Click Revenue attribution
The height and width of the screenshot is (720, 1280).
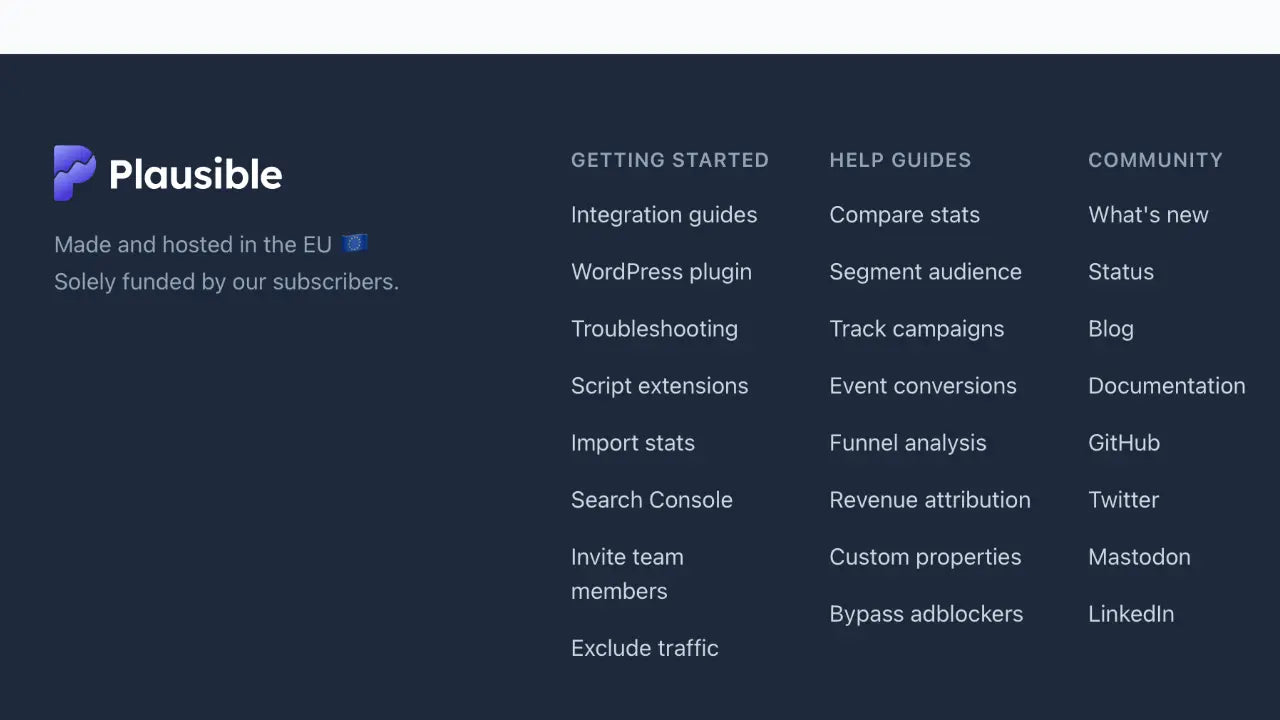(x=929, y=499)
